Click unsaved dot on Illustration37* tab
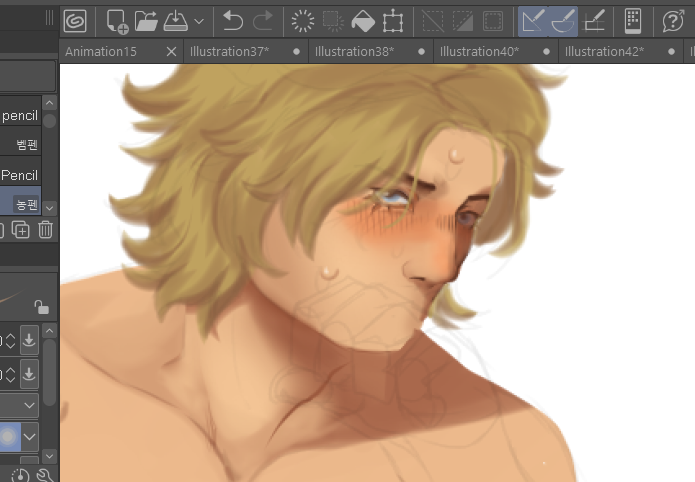This screenshot has height=482, width=695. (297, 52)
